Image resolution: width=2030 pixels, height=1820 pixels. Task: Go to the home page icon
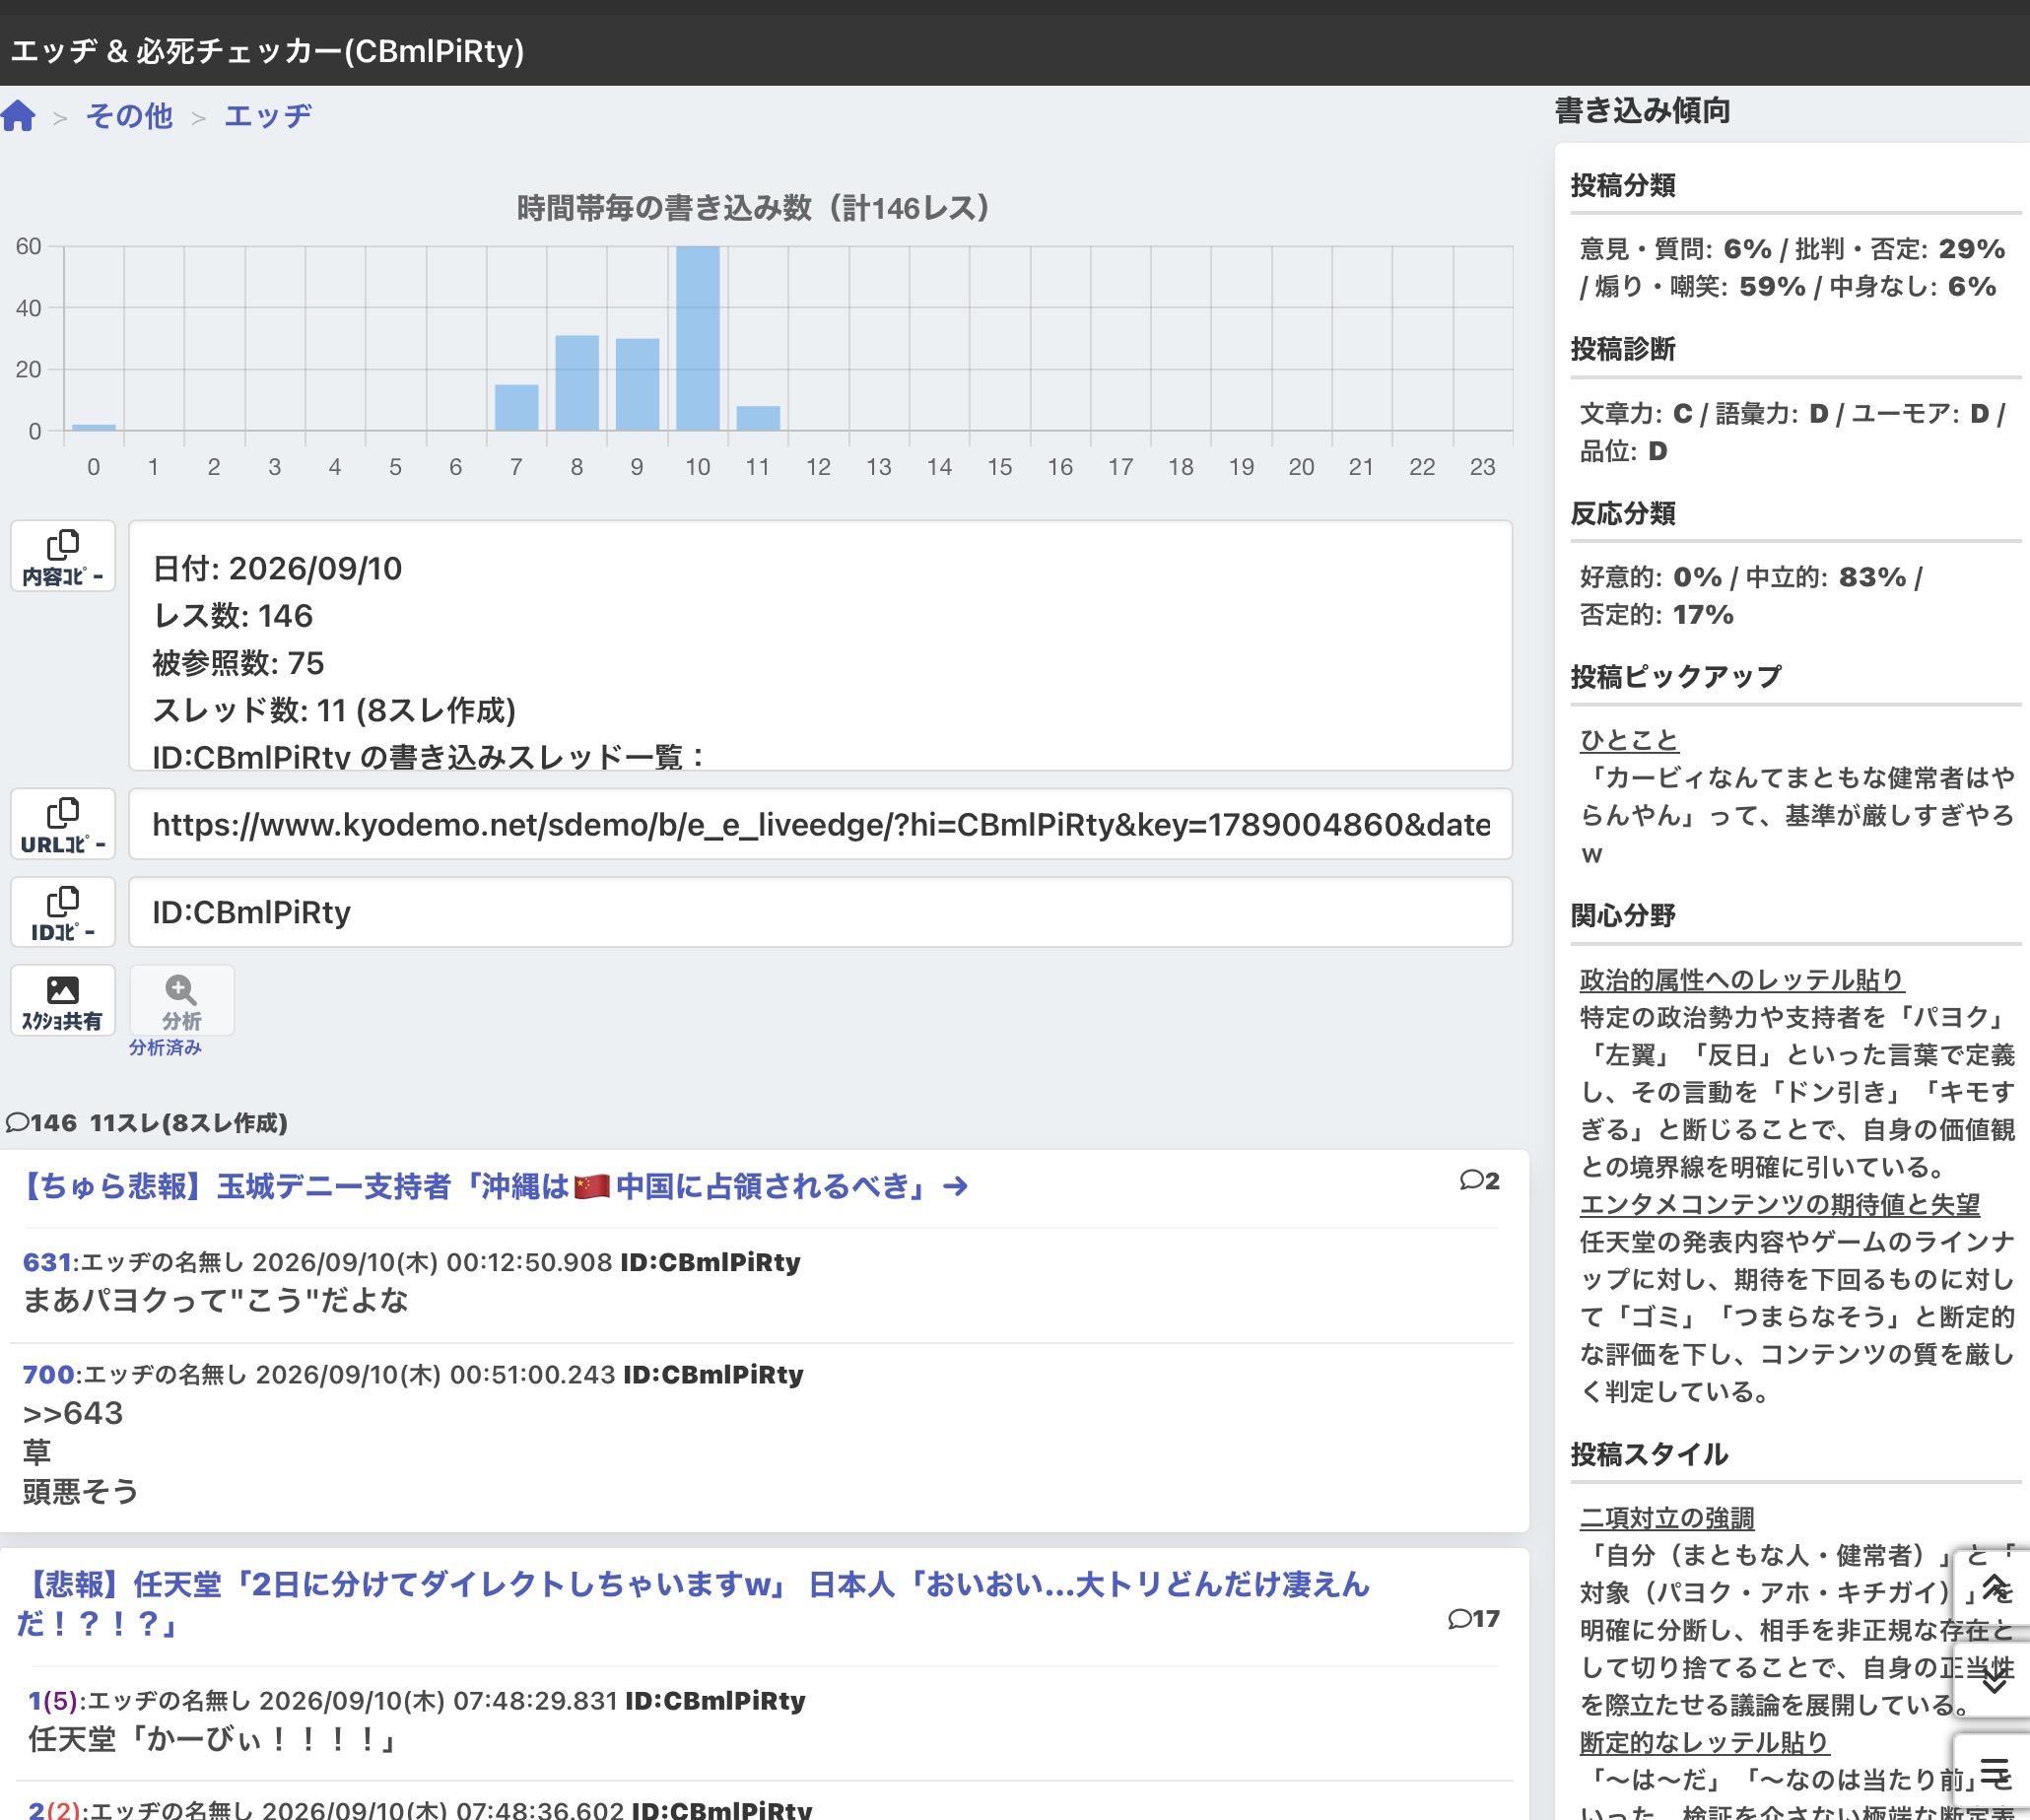pyautogui.click(x=18, y=116)
